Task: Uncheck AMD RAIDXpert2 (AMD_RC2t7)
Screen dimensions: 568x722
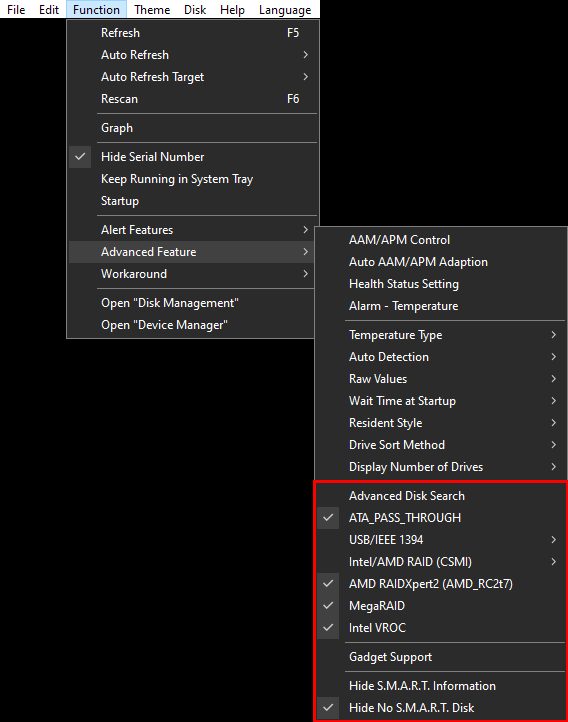Action: click(x=441, y=584)
